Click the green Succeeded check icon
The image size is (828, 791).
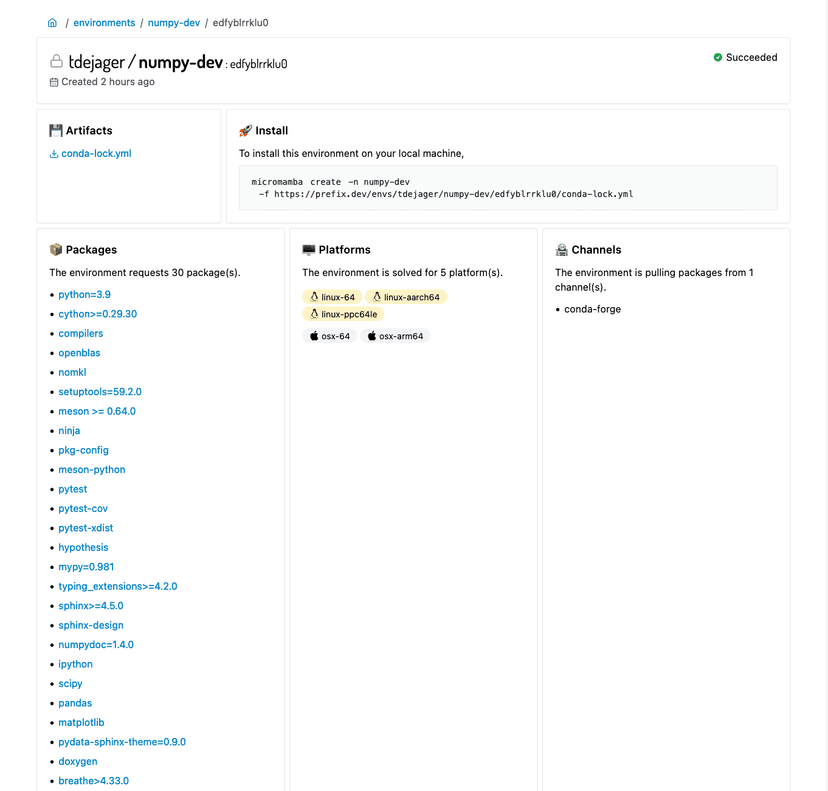click(718, 58)
